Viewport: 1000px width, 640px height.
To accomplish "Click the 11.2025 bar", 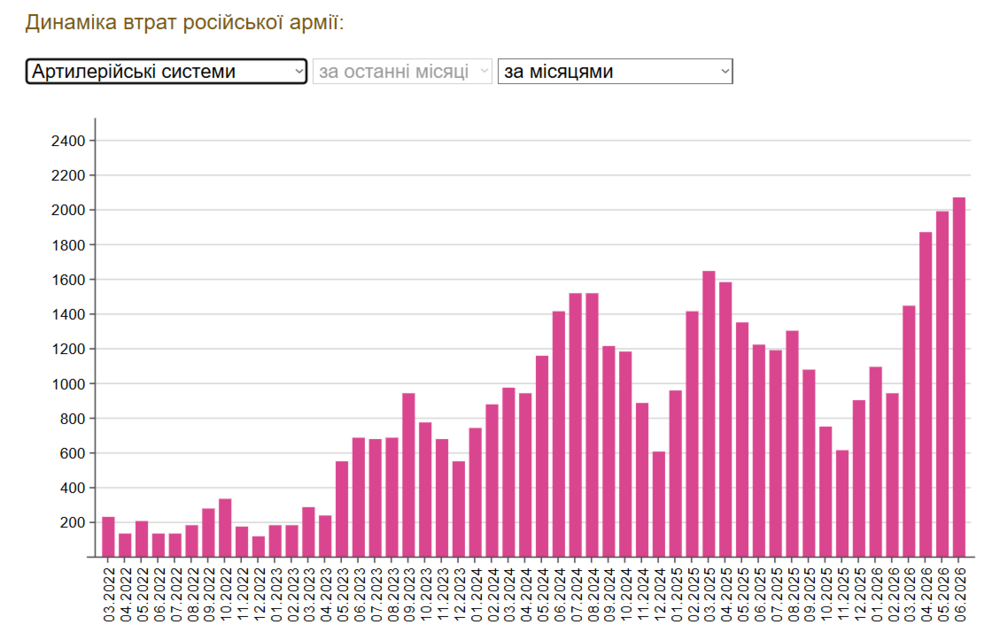I will 842,504.
